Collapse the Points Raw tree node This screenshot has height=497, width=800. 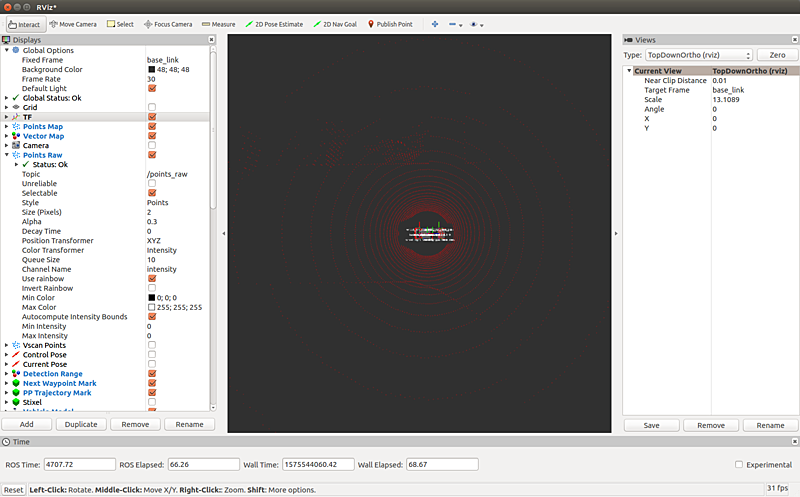coord(7,155)
